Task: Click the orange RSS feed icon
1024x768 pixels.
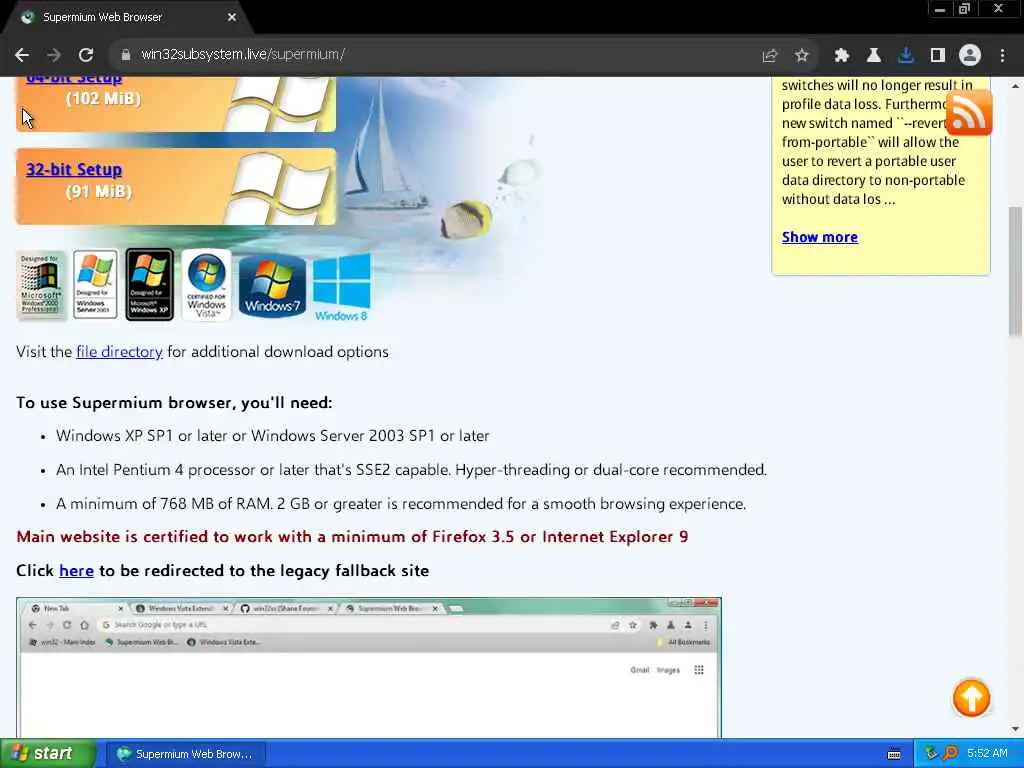Action: click(x=969, y=112)
